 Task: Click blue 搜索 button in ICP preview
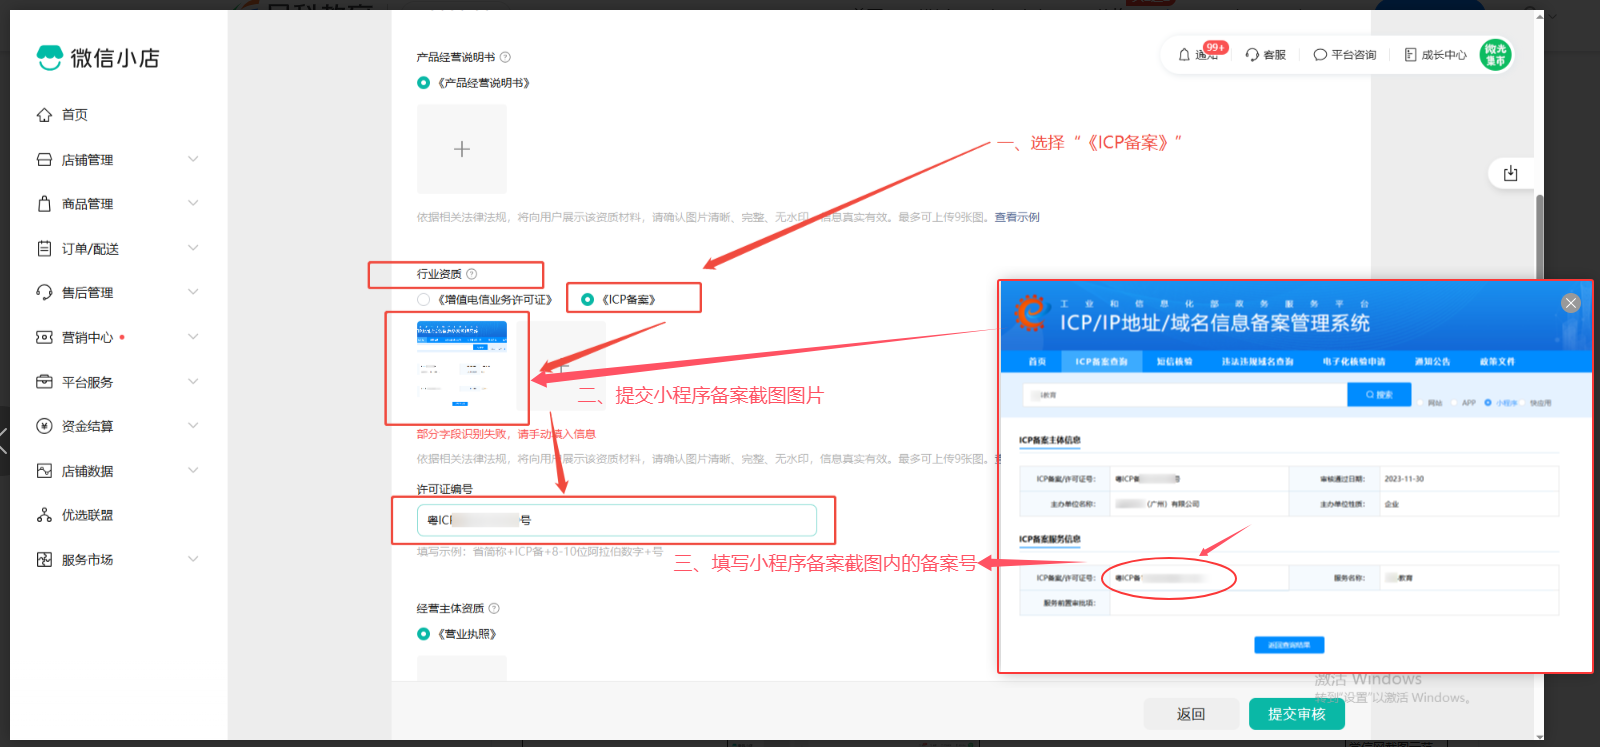1378,395
